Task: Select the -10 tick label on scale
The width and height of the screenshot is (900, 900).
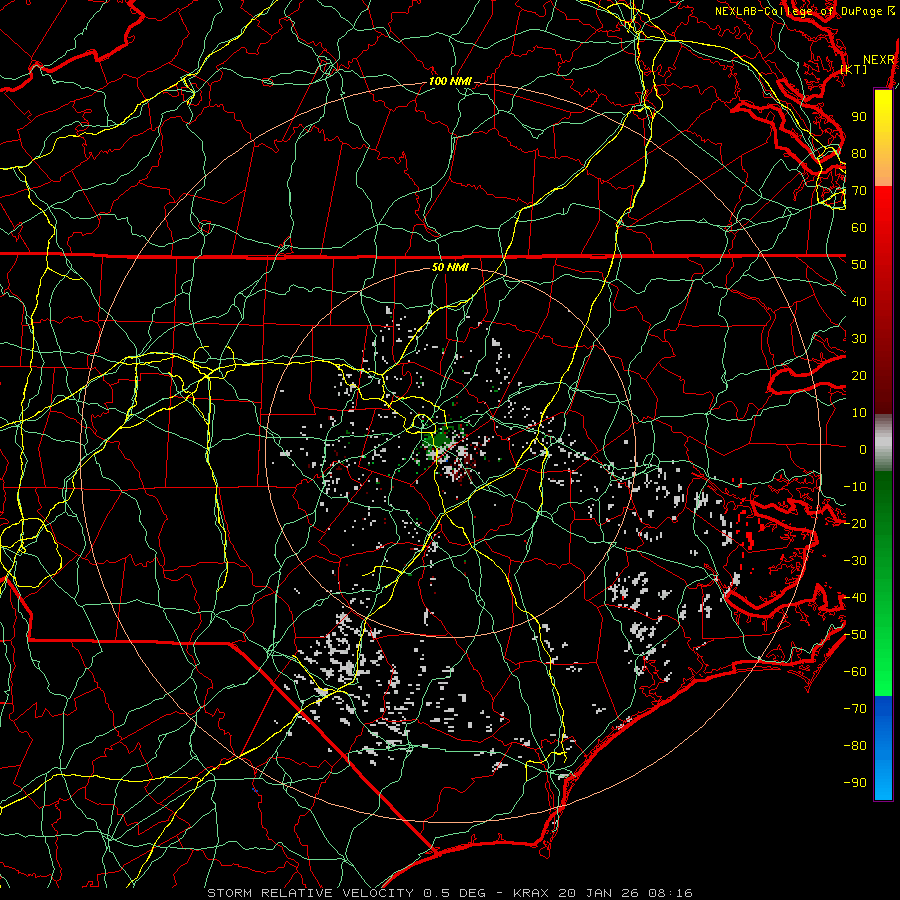Action: click(x=855, y=487)
